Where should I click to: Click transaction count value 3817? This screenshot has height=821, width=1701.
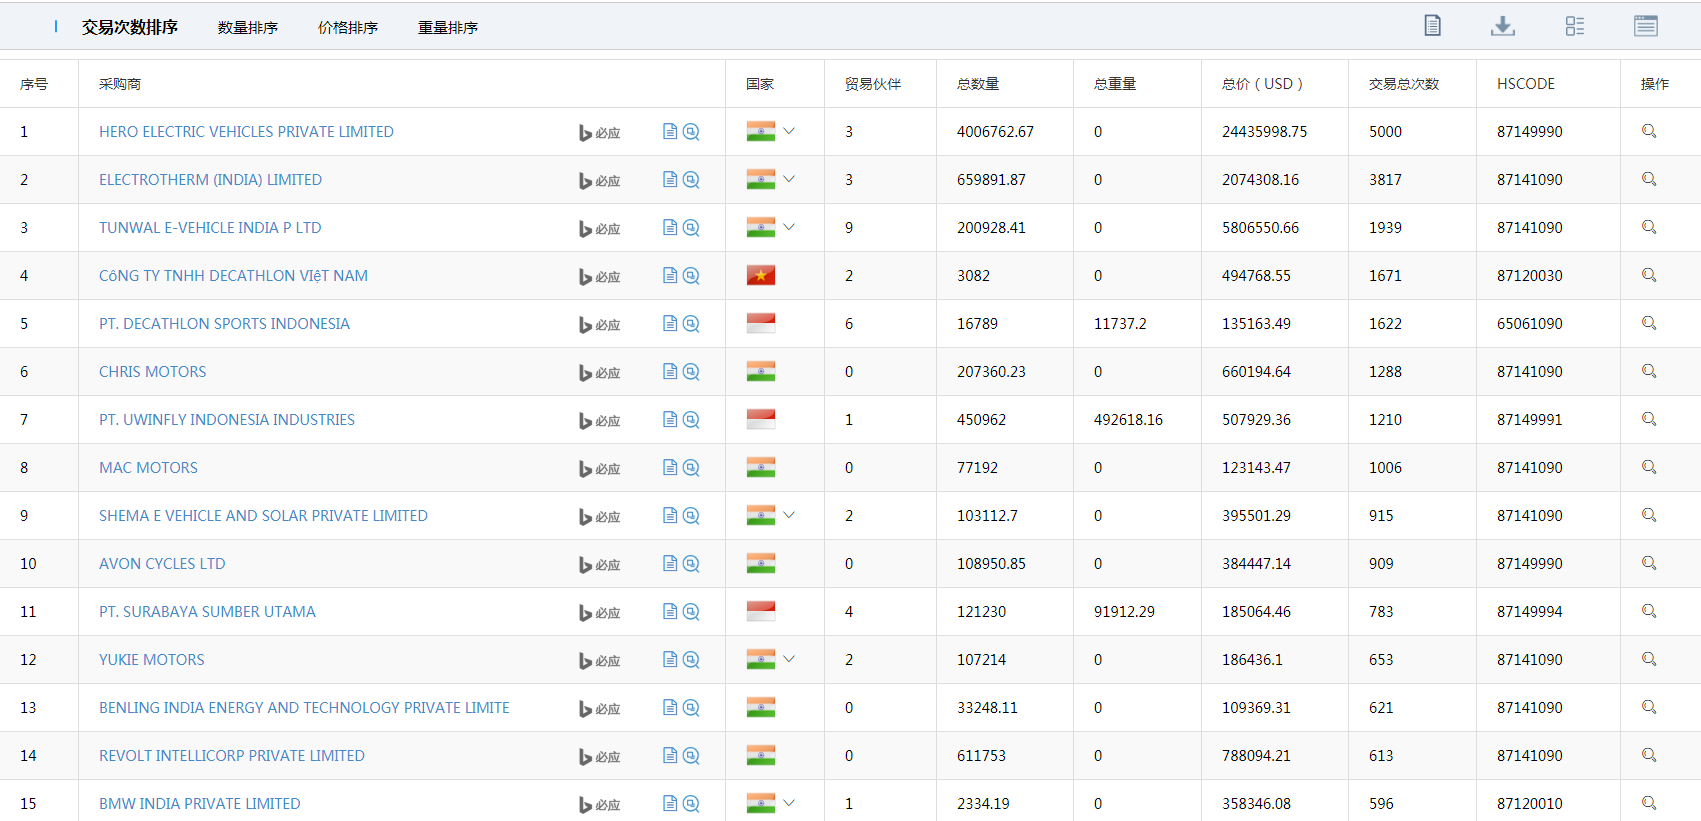(x=1385, y=180)
